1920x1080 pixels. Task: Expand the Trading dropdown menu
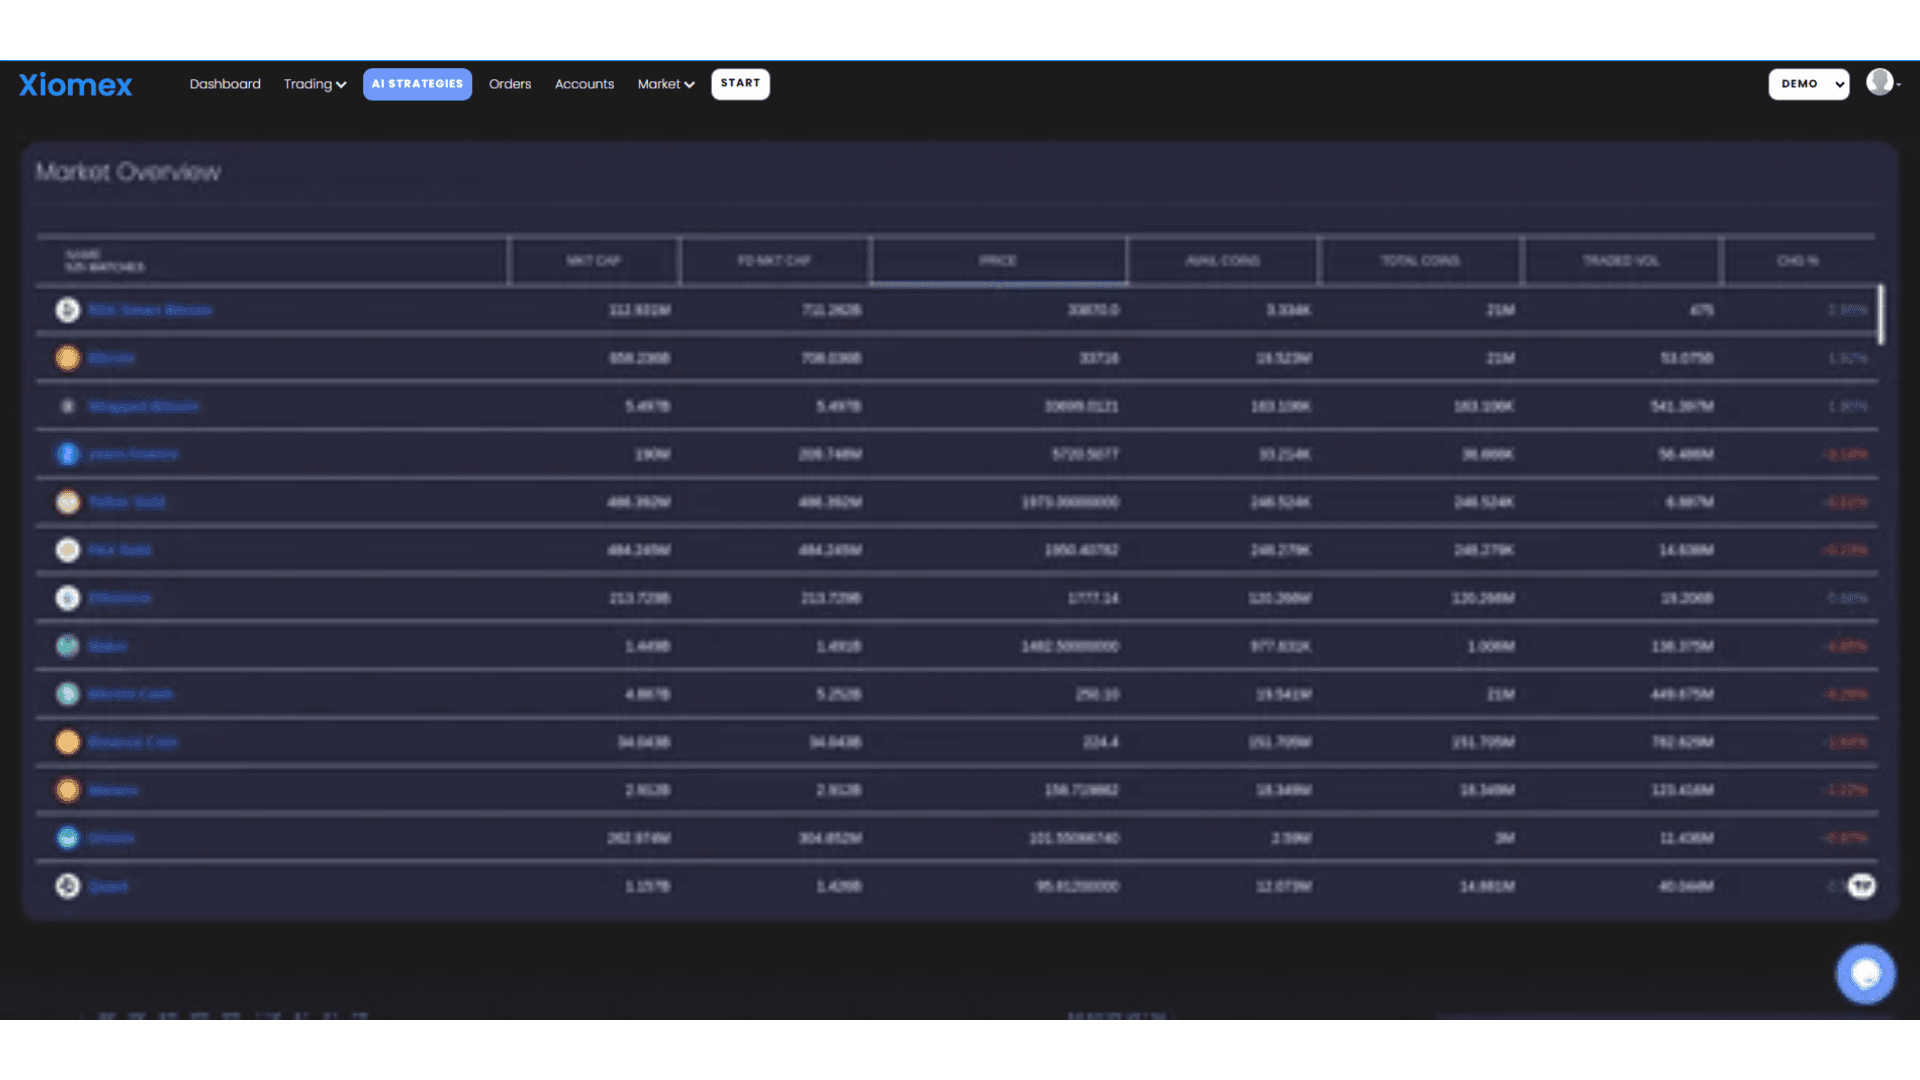point(315,83)
